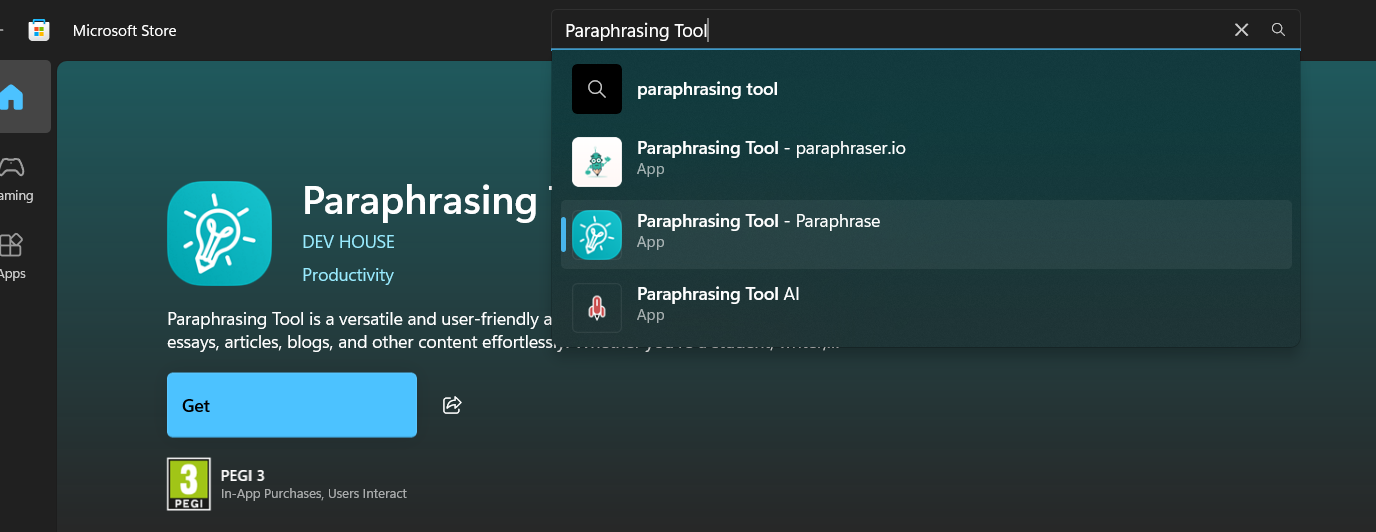
Task: Click the large lightbulb app icon
Action: tap(219, 233)
